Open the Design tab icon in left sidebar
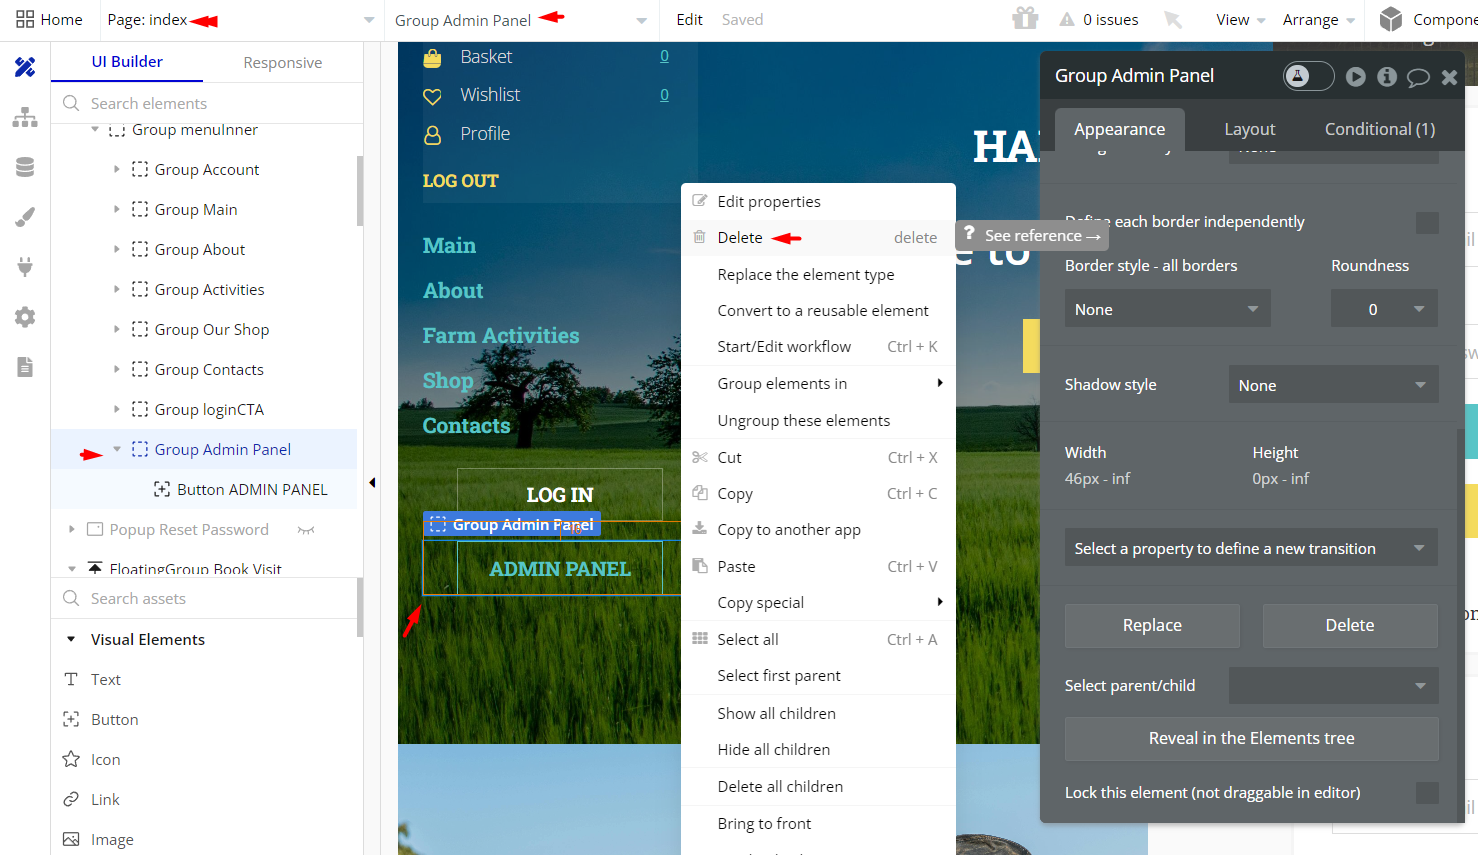 [x=25, y=67]
